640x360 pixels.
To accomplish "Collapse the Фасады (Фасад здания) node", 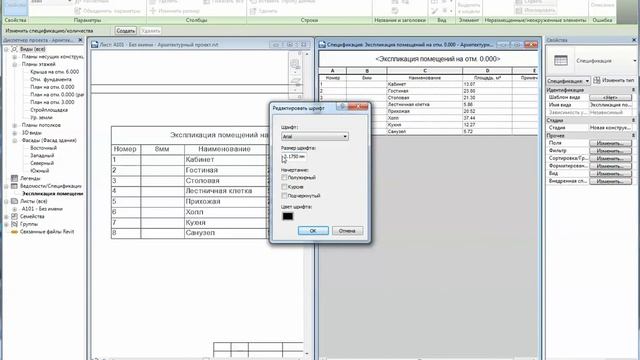I will [14, 140].
